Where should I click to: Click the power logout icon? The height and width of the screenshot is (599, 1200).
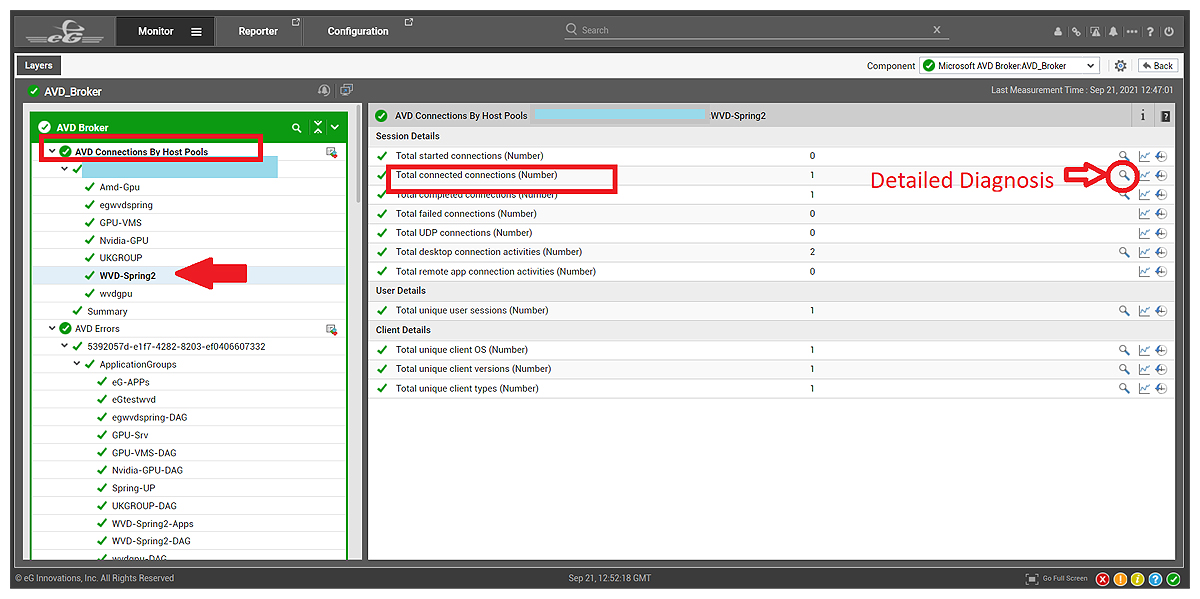pyautogui.click(x=1169, y=32)
